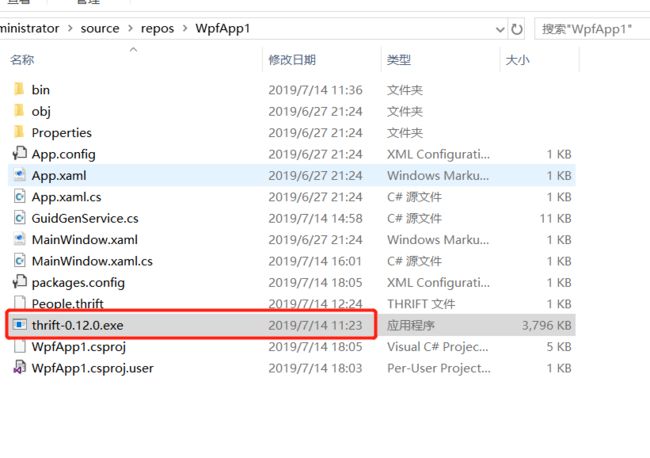650x458 pixels.
Task: Click the Visual C# Projec... type cell
Action: coord(437,347)
